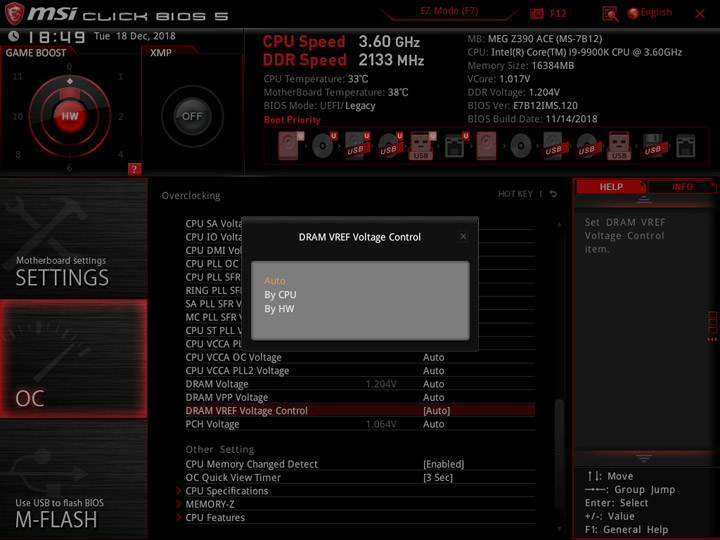
Task: Open M-FLASH to flash BIOS from USB
Action: click(73, 479)
